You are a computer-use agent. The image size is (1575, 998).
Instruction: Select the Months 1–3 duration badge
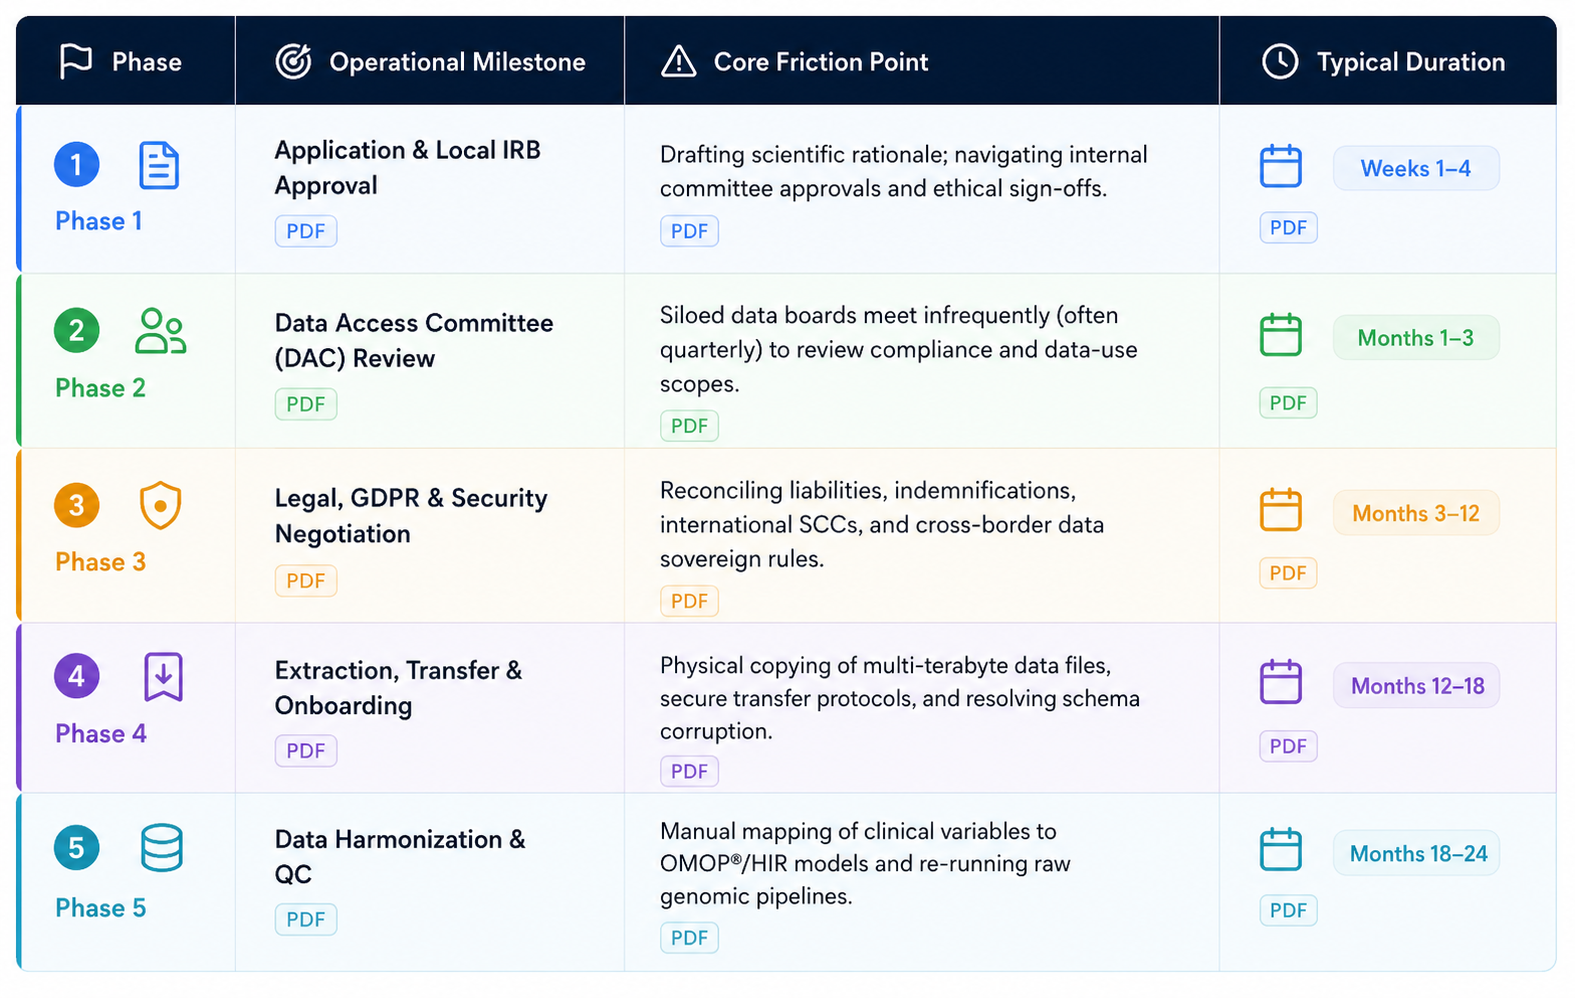coord(1416,338)
